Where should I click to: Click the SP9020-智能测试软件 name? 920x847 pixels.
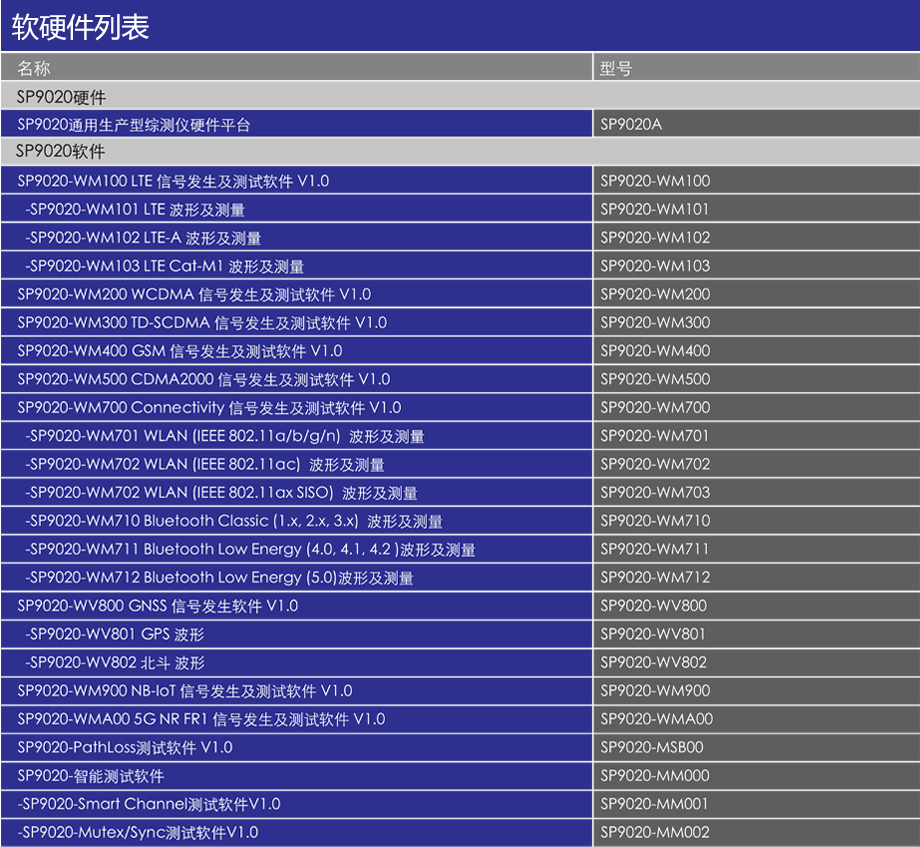click(x=90, y=776)
